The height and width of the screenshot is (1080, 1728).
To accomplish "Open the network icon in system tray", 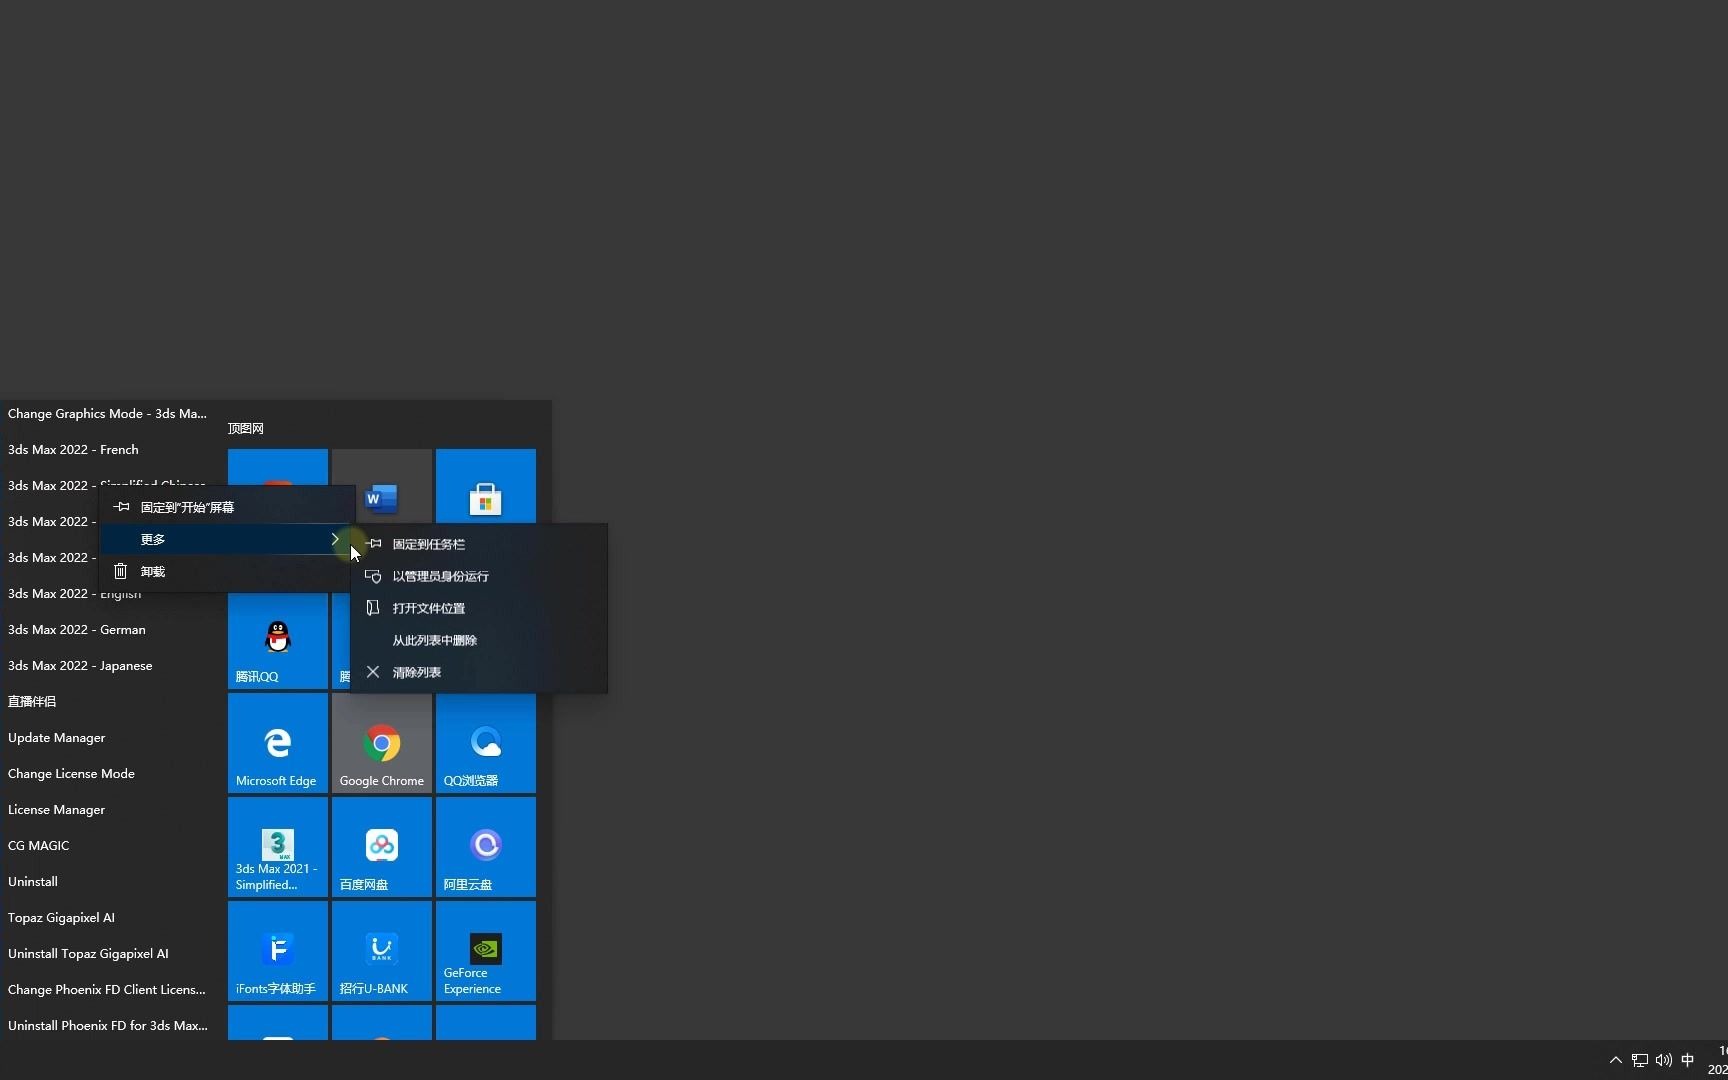I will click(1640, 1060).
